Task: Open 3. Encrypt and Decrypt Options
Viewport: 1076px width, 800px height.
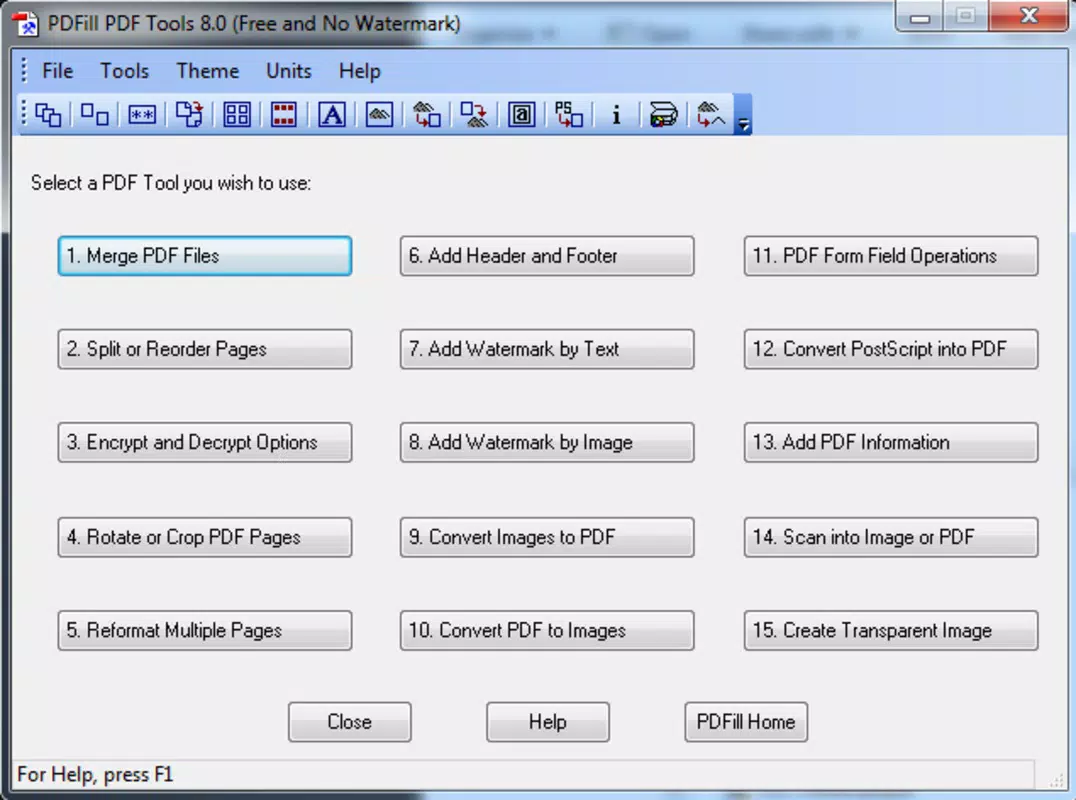Action: coord(205,443)
